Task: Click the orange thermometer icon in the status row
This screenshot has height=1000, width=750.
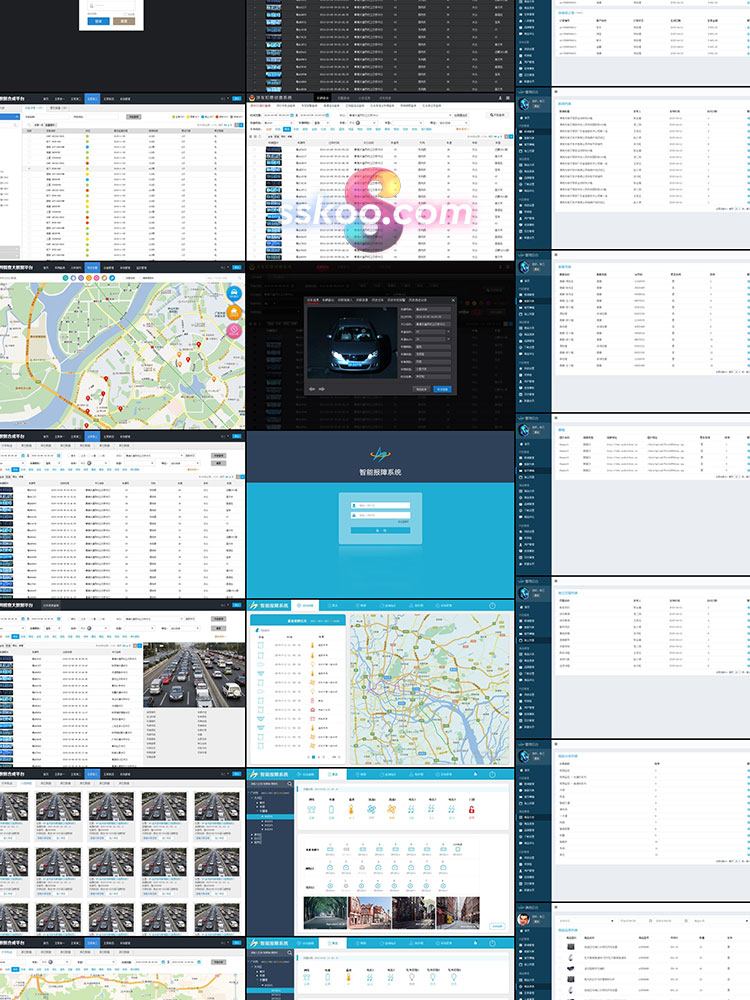Action: click(351, 809)
